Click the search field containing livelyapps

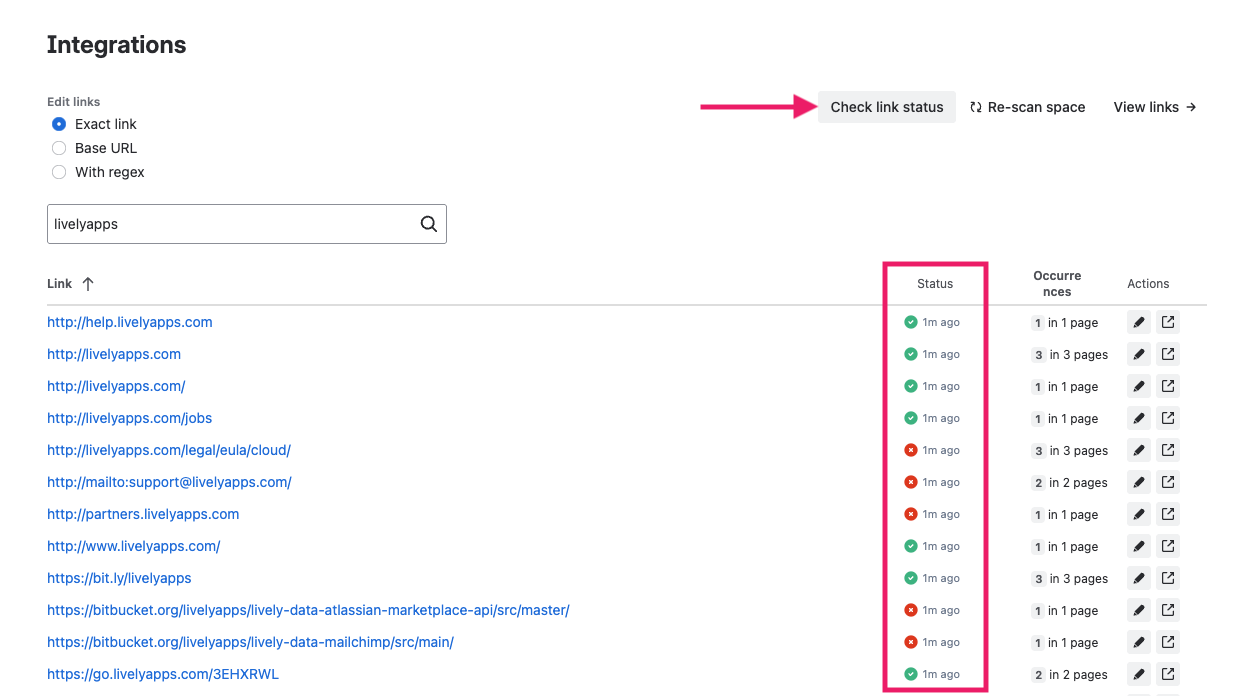230,224
